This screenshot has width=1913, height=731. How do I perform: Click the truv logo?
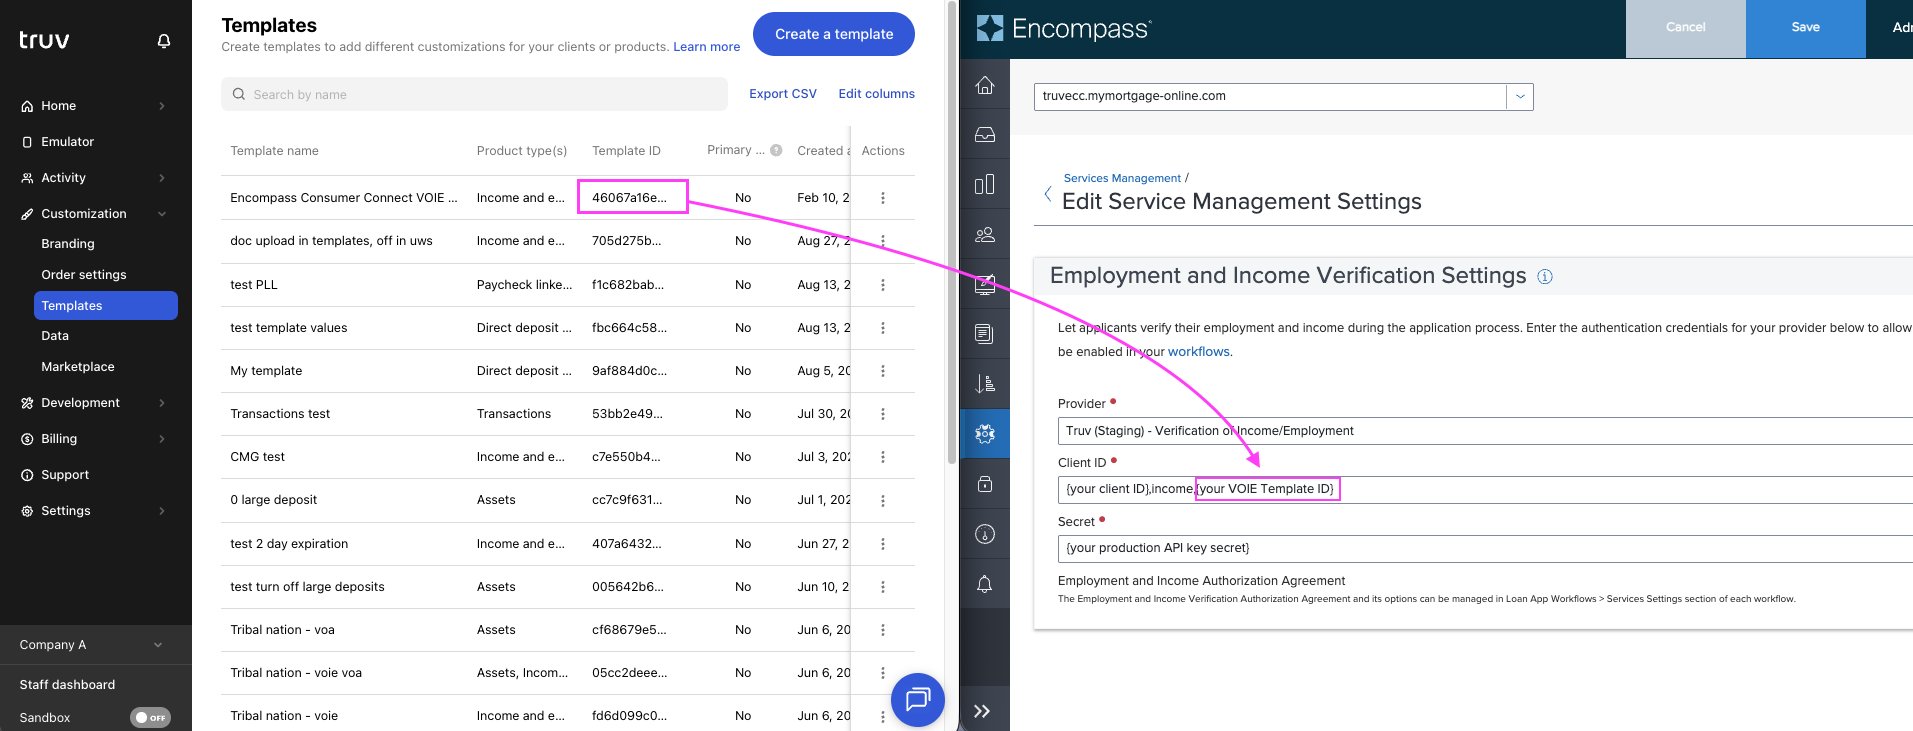point(44,40)
